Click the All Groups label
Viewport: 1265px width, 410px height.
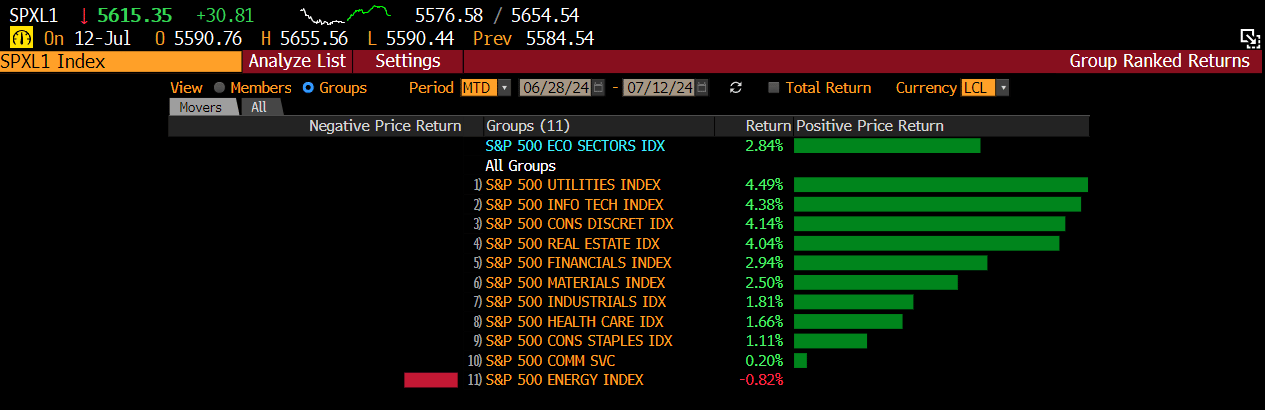520,166
